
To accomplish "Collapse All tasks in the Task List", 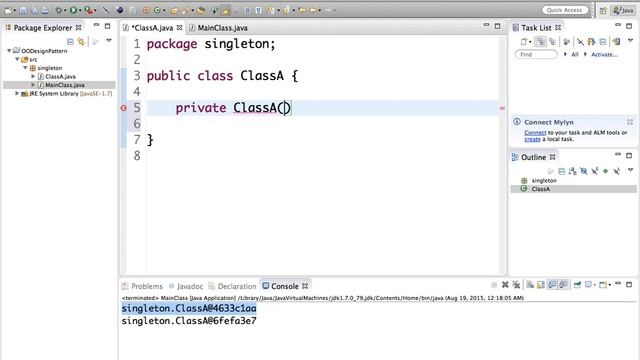I will 603,41.
